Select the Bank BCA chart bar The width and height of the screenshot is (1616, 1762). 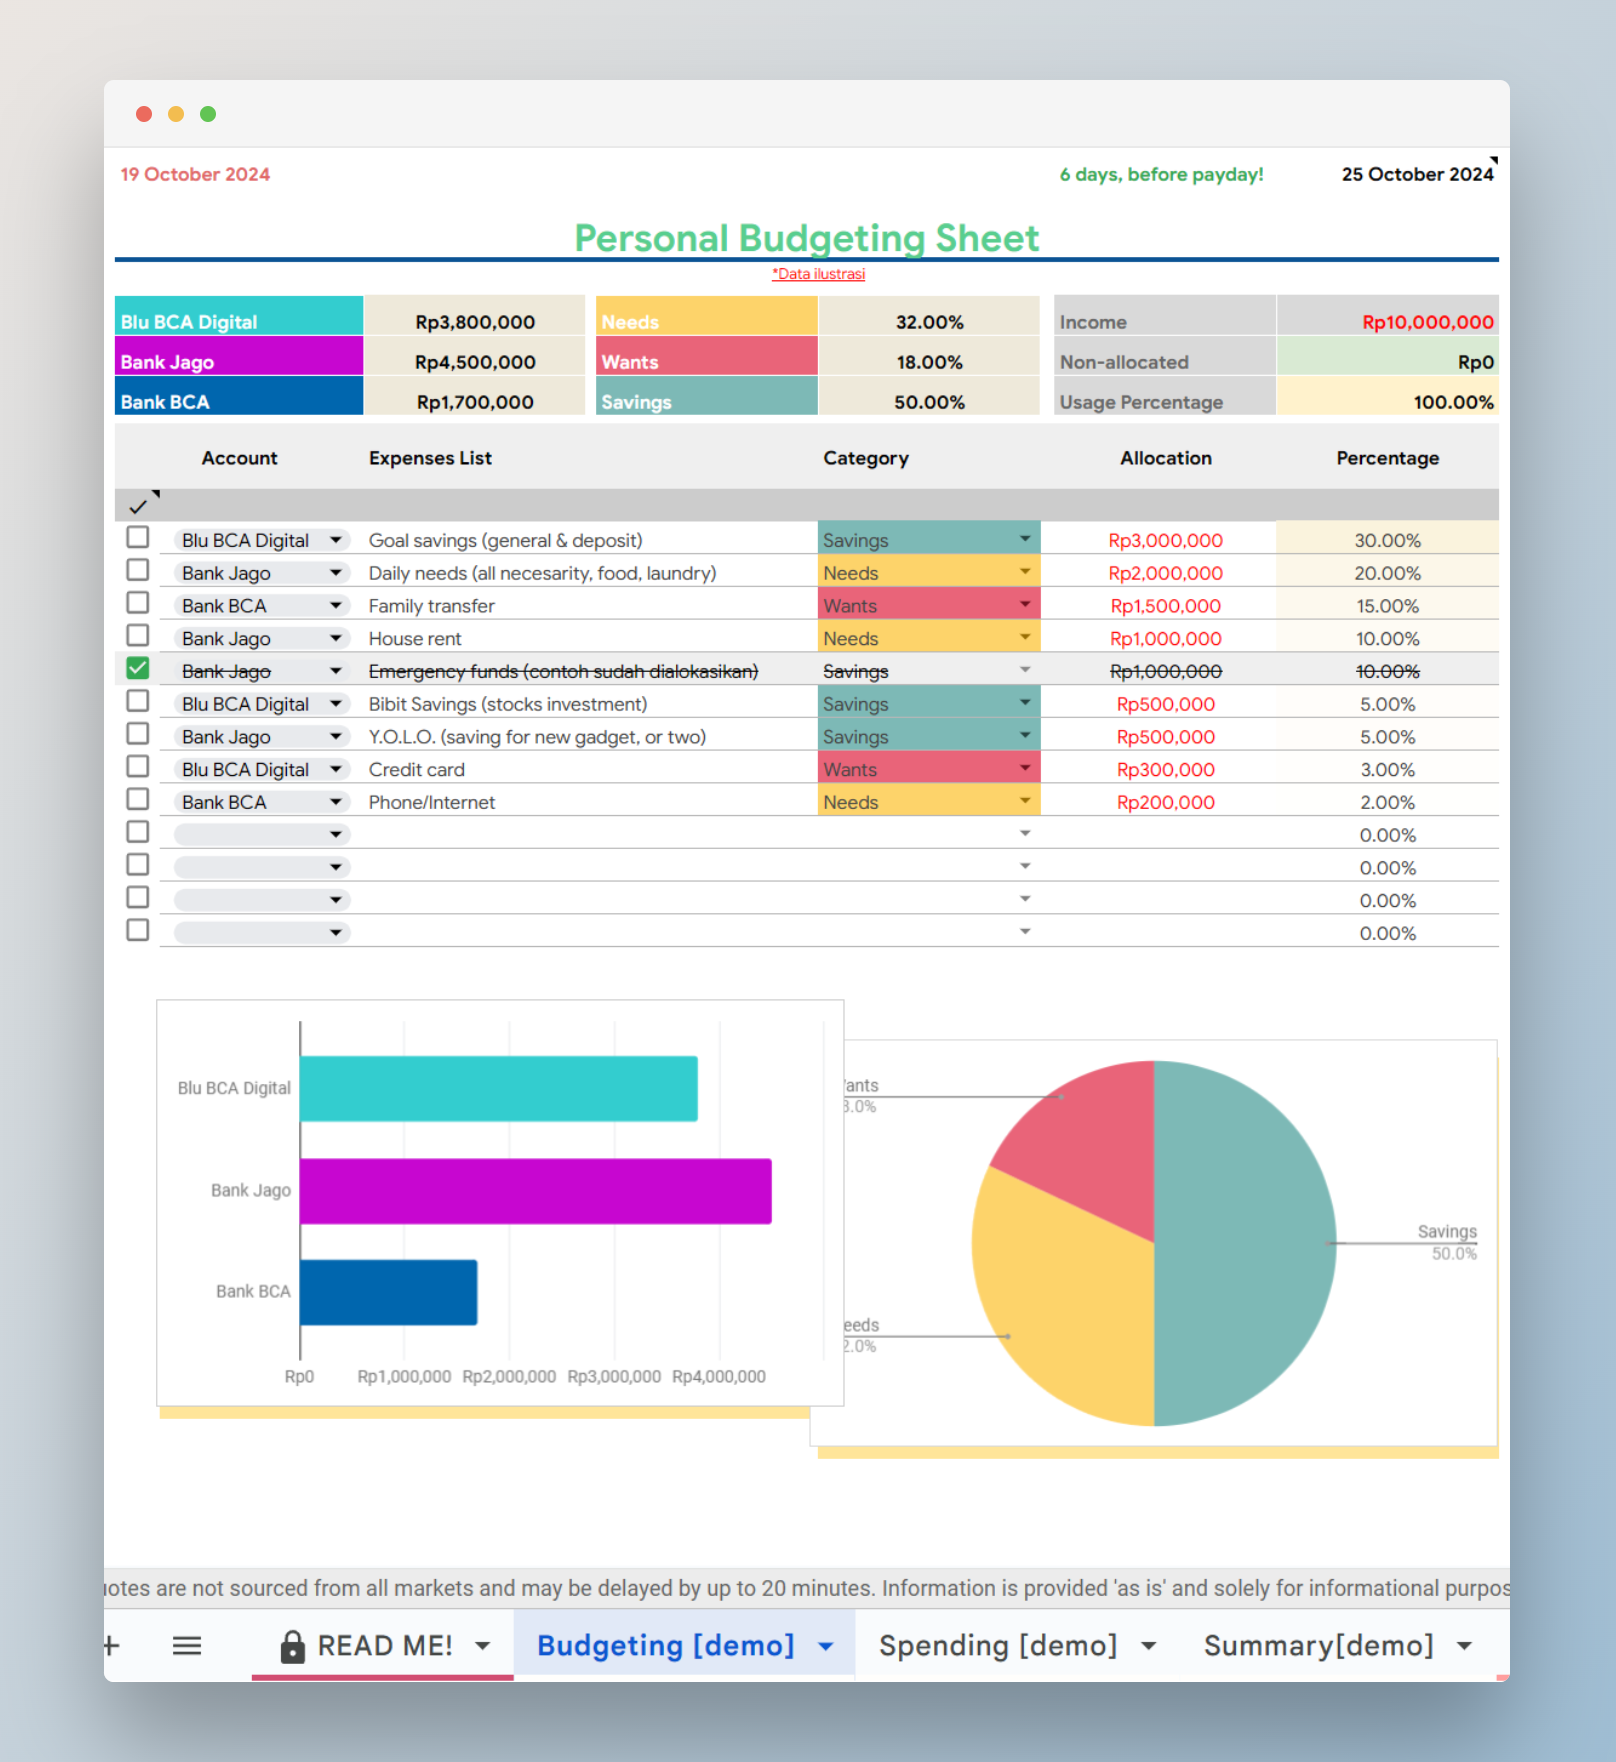(x=389, y=1293)
